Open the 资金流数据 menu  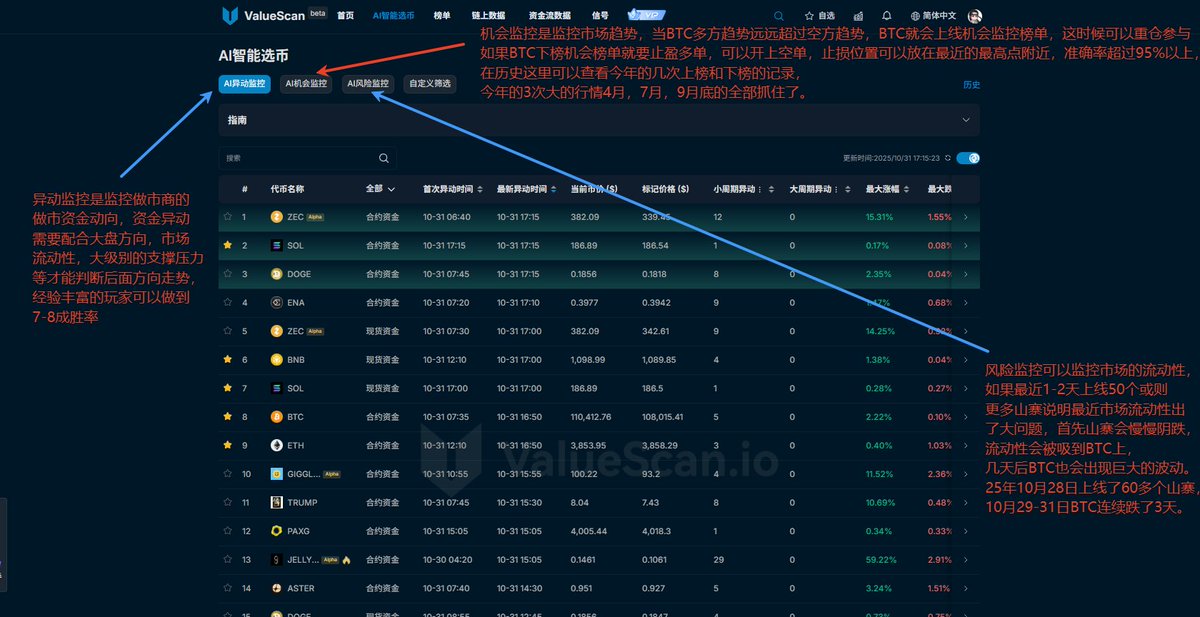click(x=550, y=16)
